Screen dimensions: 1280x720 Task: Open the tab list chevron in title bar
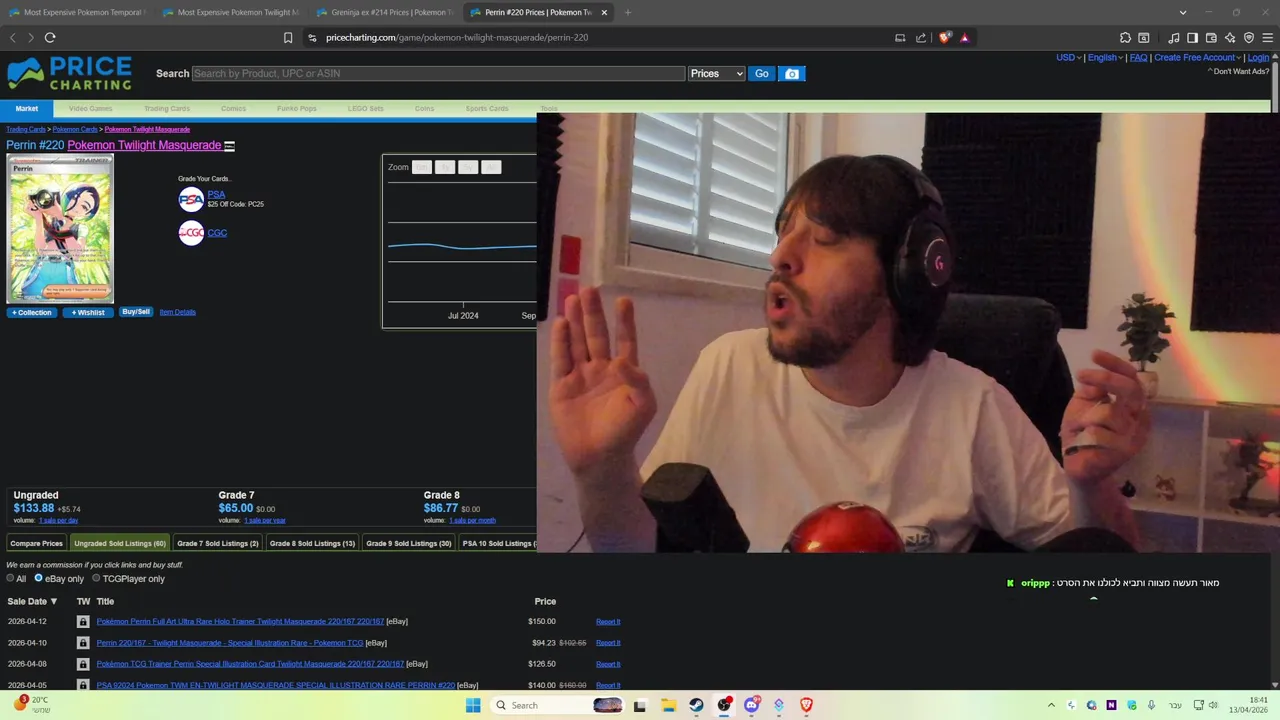pos(1183,12)
